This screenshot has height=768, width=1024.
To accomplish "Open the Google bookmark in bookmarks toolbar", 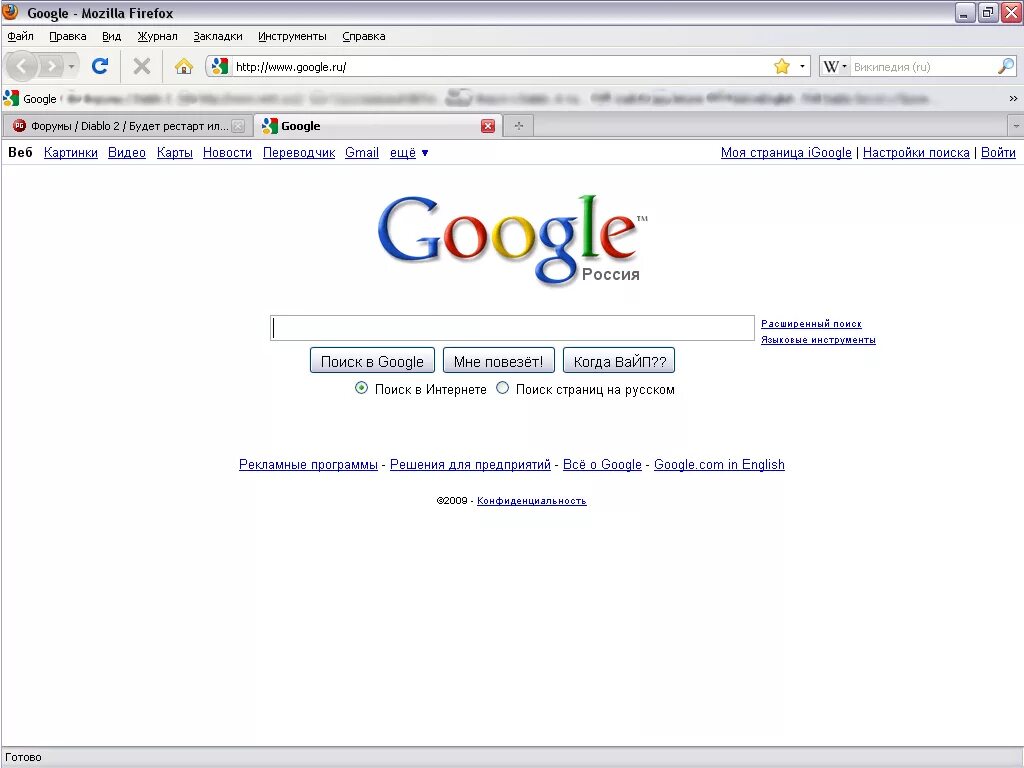I will pyautogui.click(x=31, y=99).
